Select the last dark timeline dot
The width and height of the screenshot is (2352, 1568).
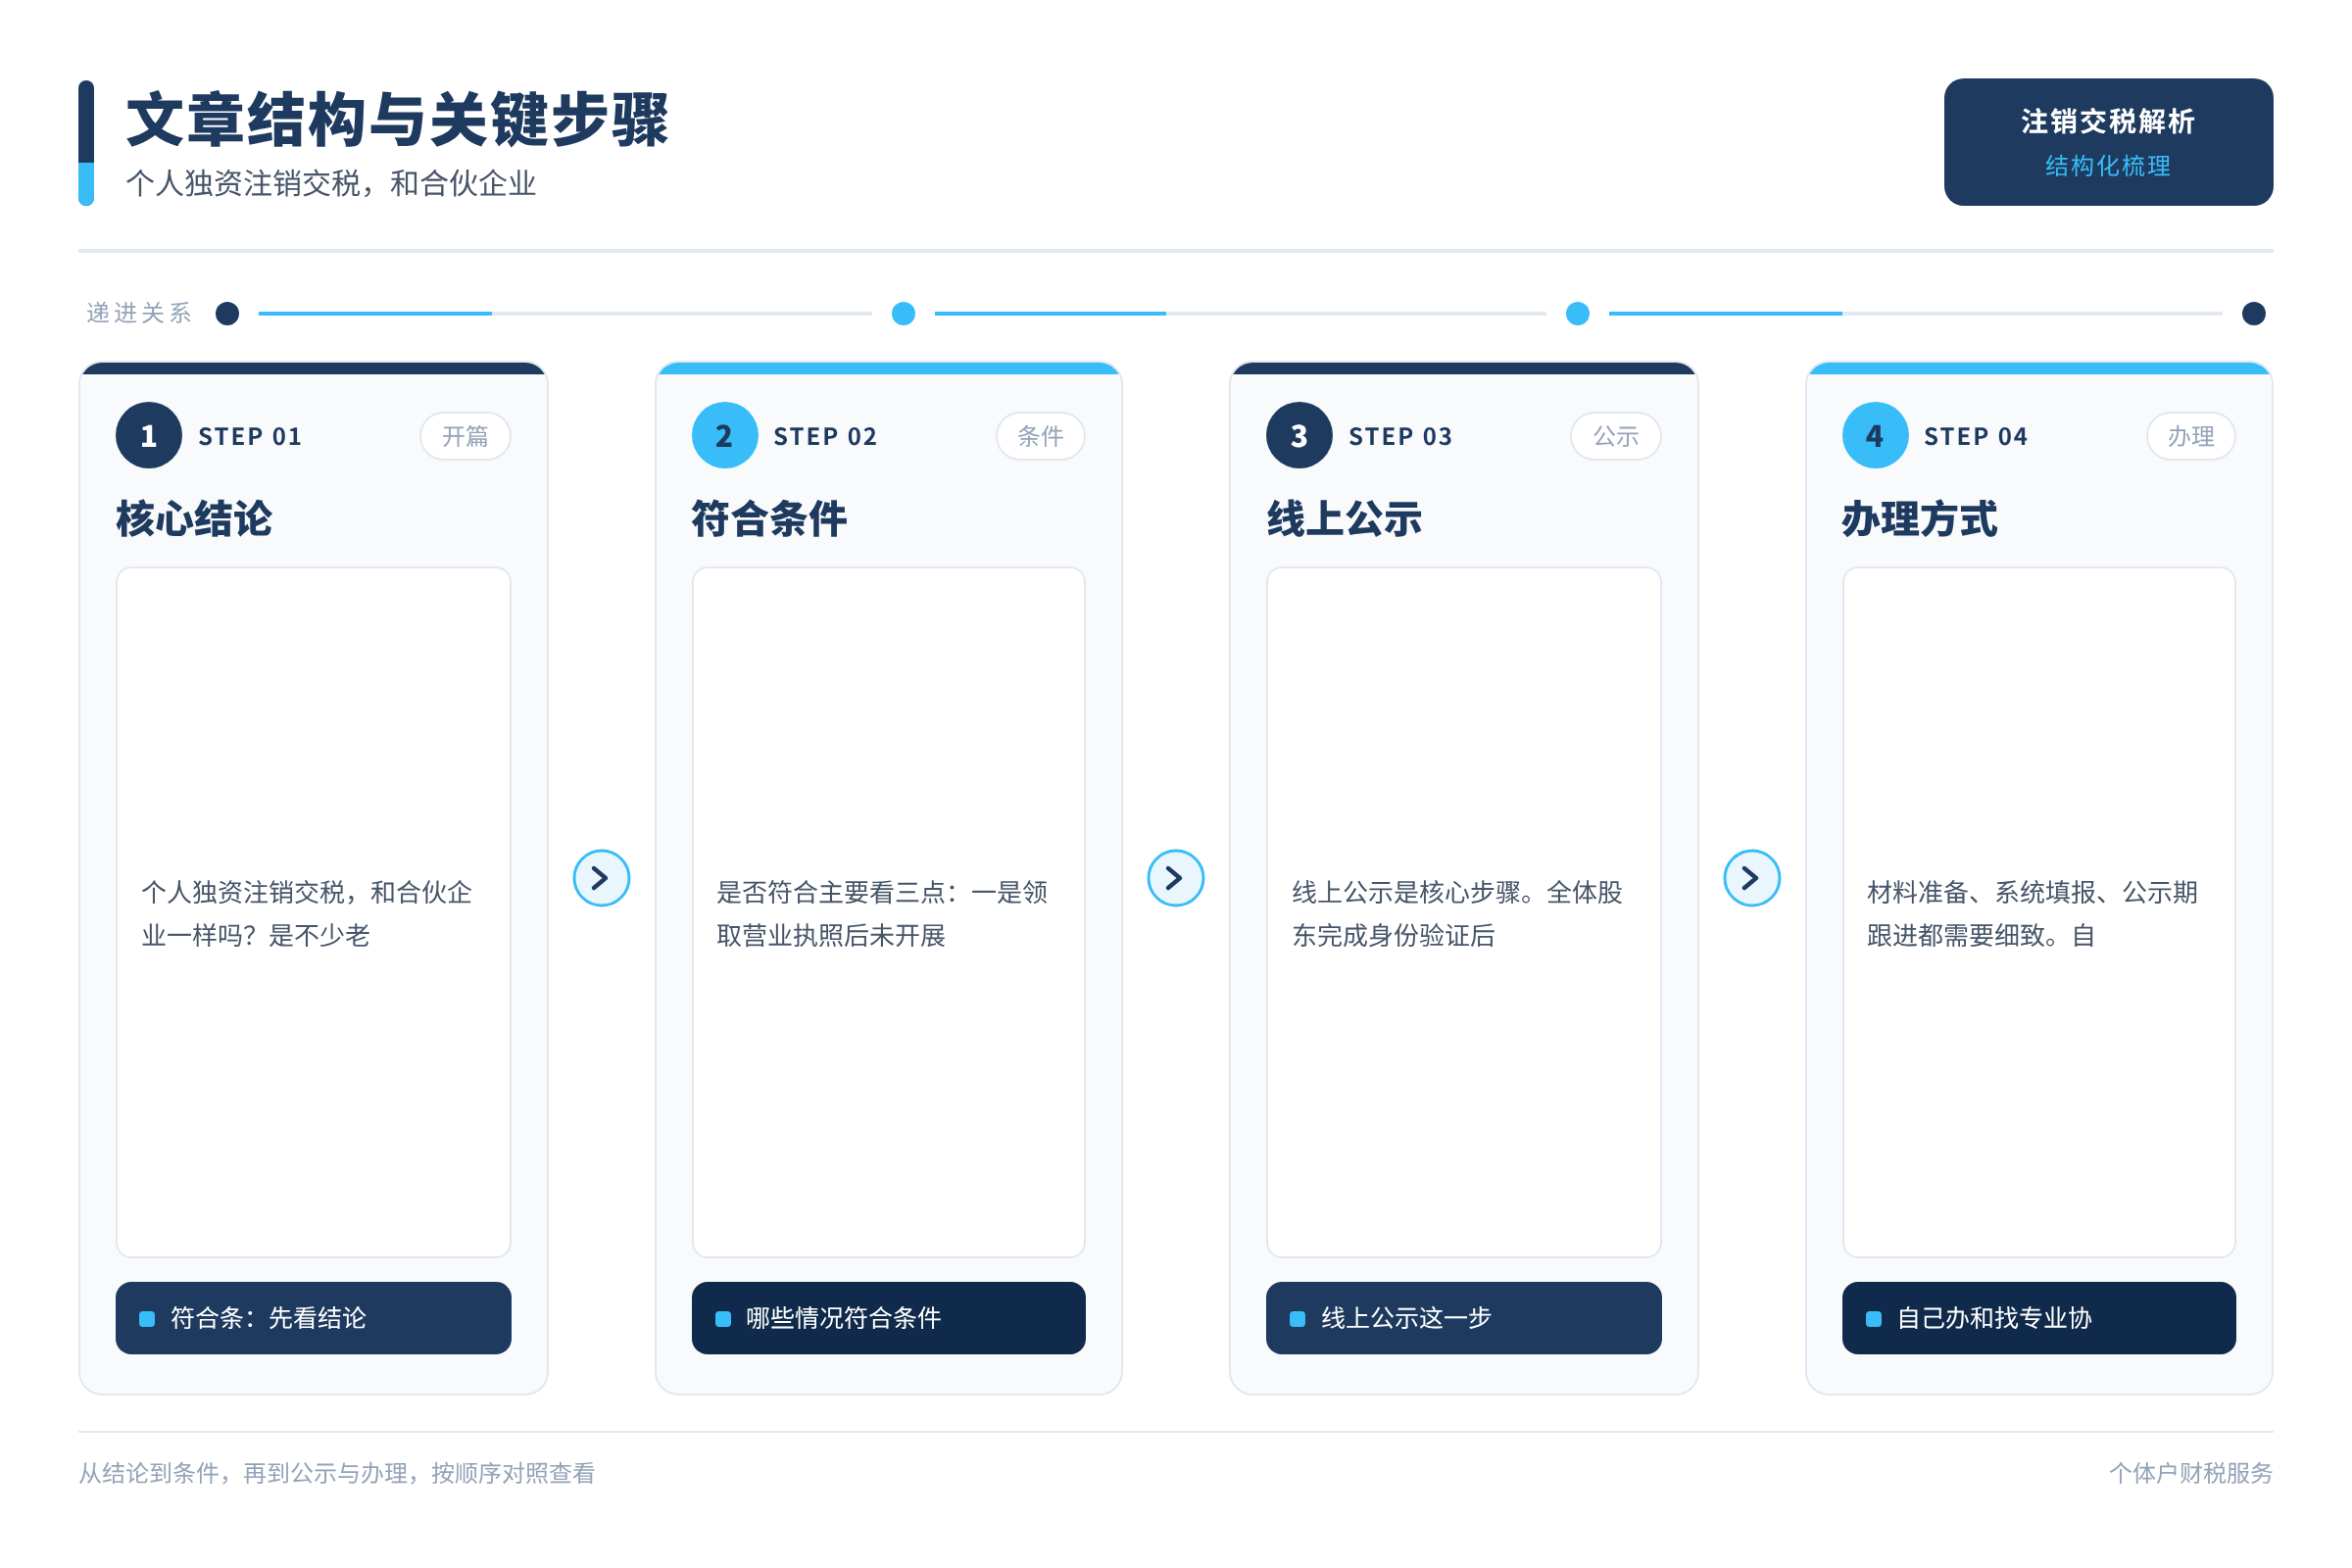click(x=2253, y=314)
